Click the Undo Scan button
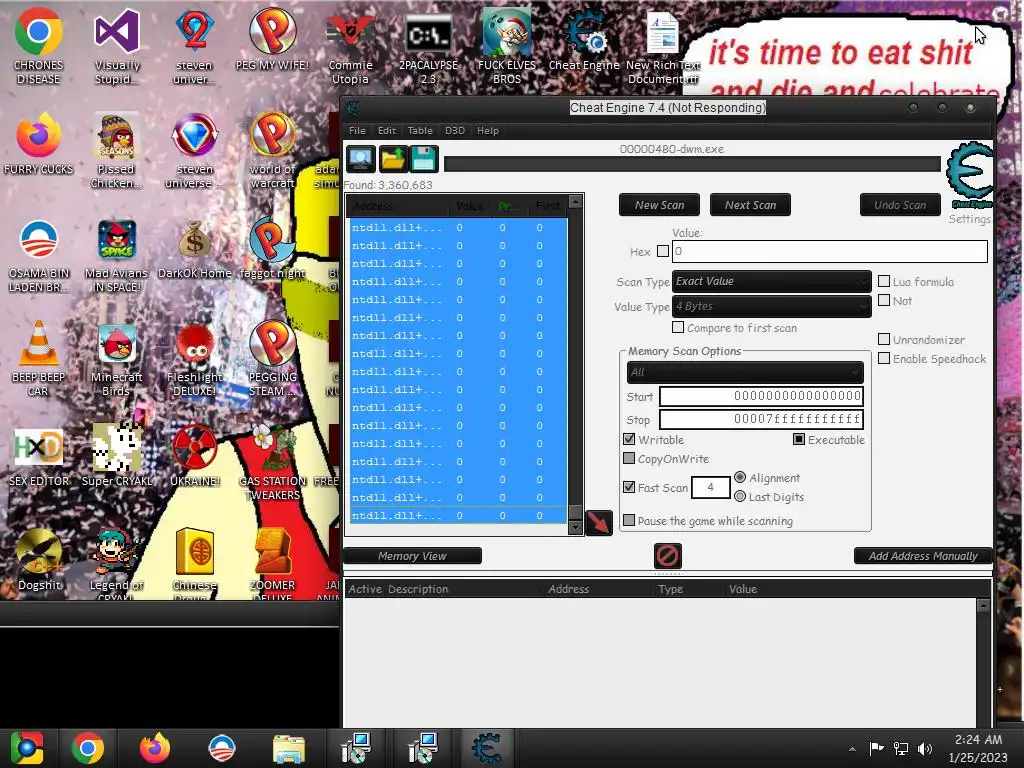The width and height of the screenshot is (1024, 768). 900,205
